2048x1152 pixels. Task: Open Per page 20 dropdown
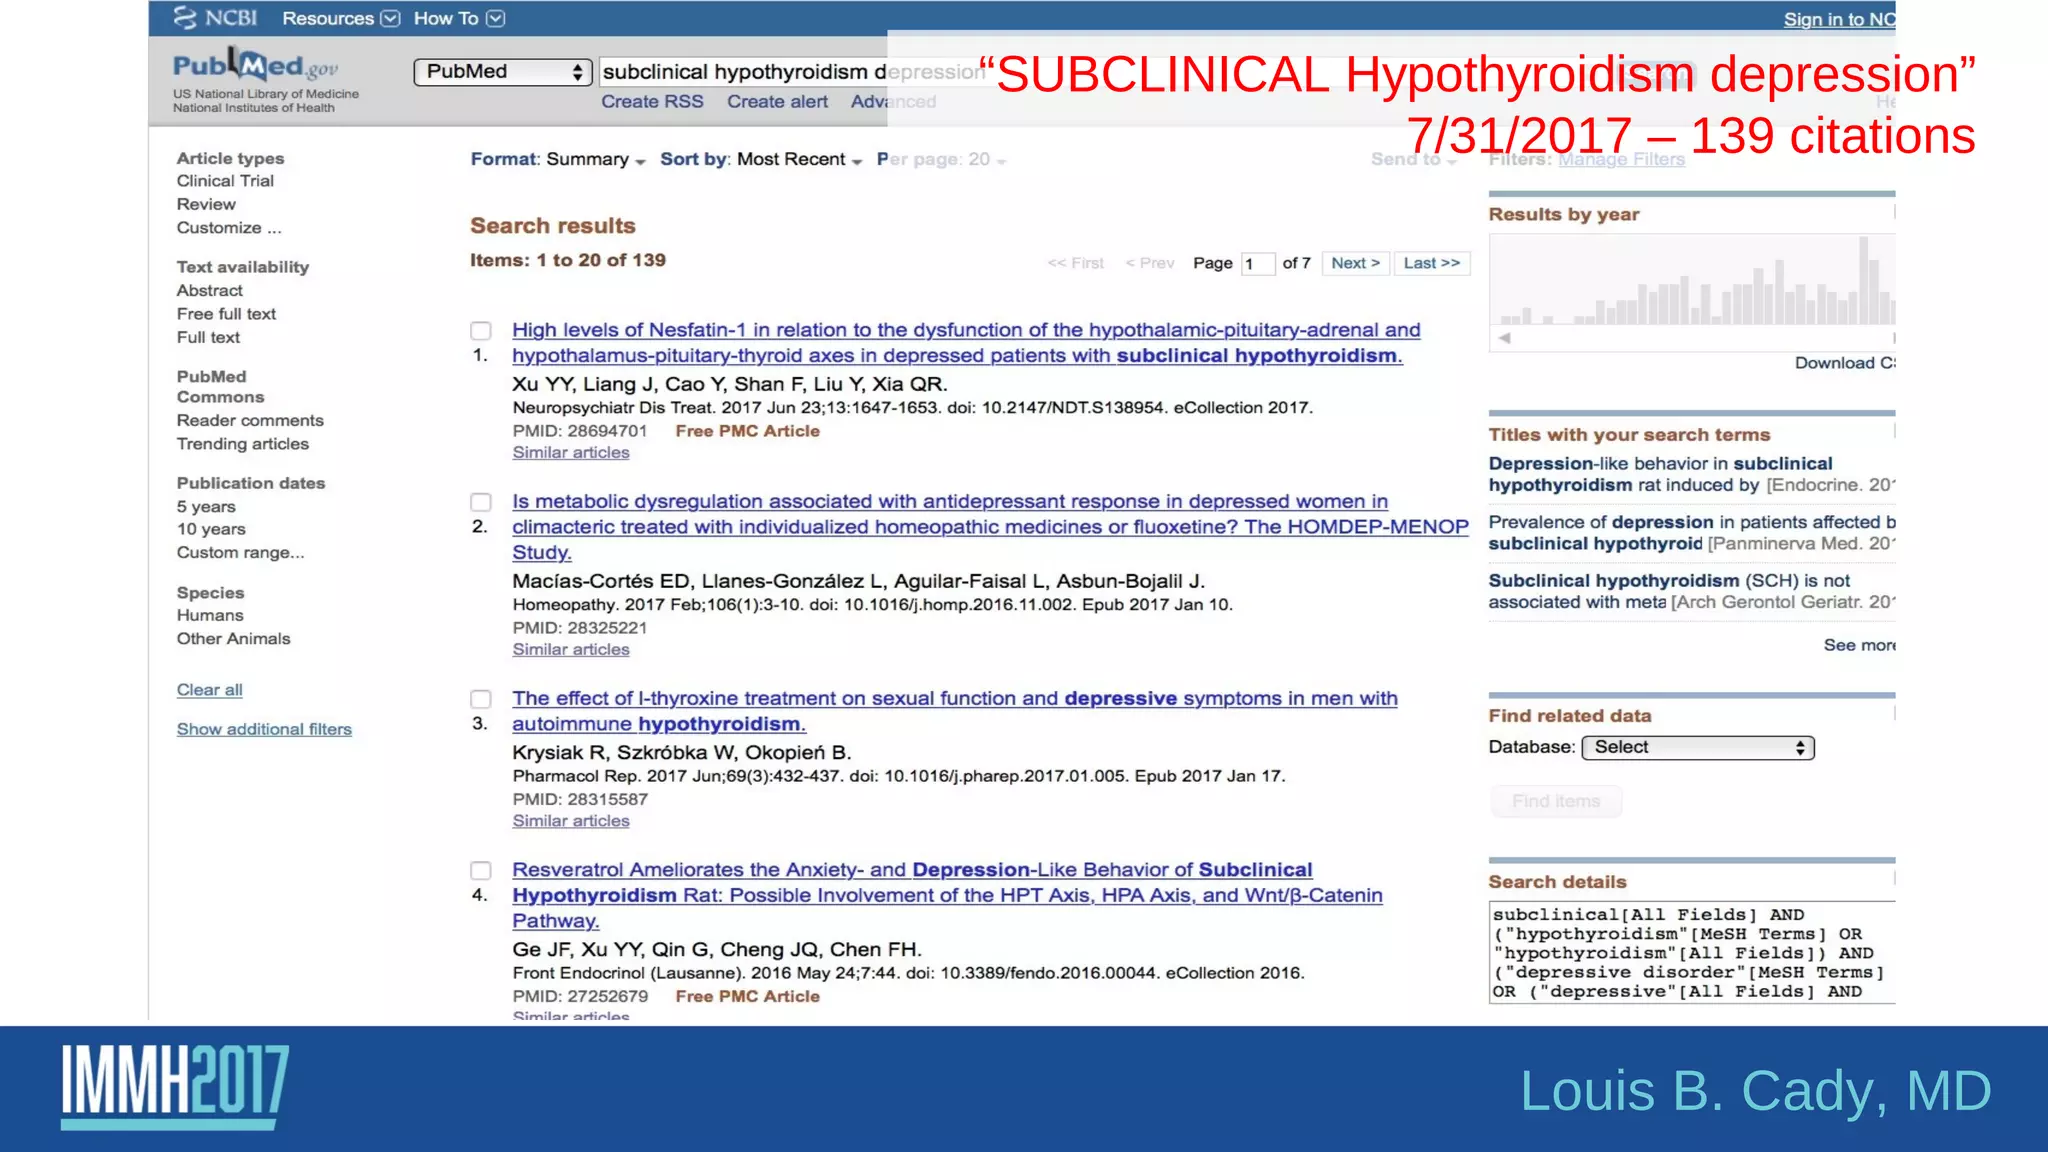[x=941, y=159]
